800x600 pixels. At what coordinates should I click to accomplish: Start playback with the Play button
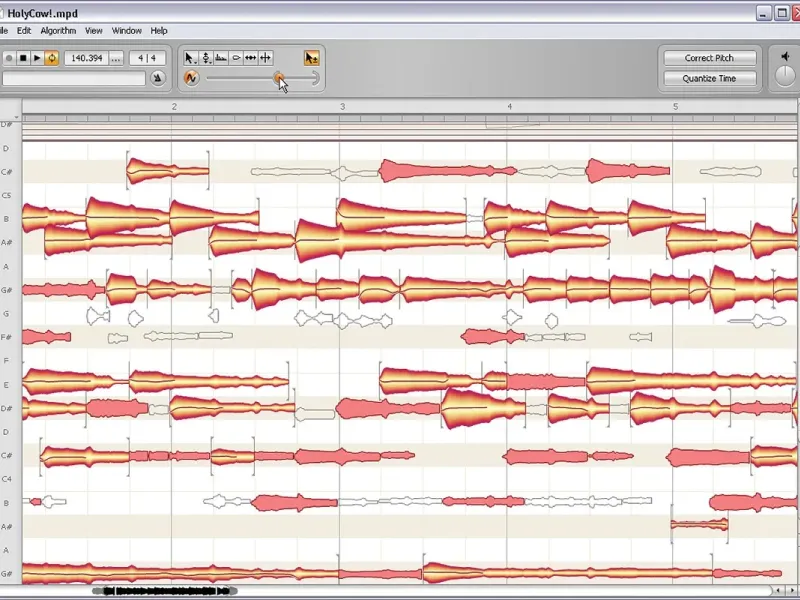(37, 58)
